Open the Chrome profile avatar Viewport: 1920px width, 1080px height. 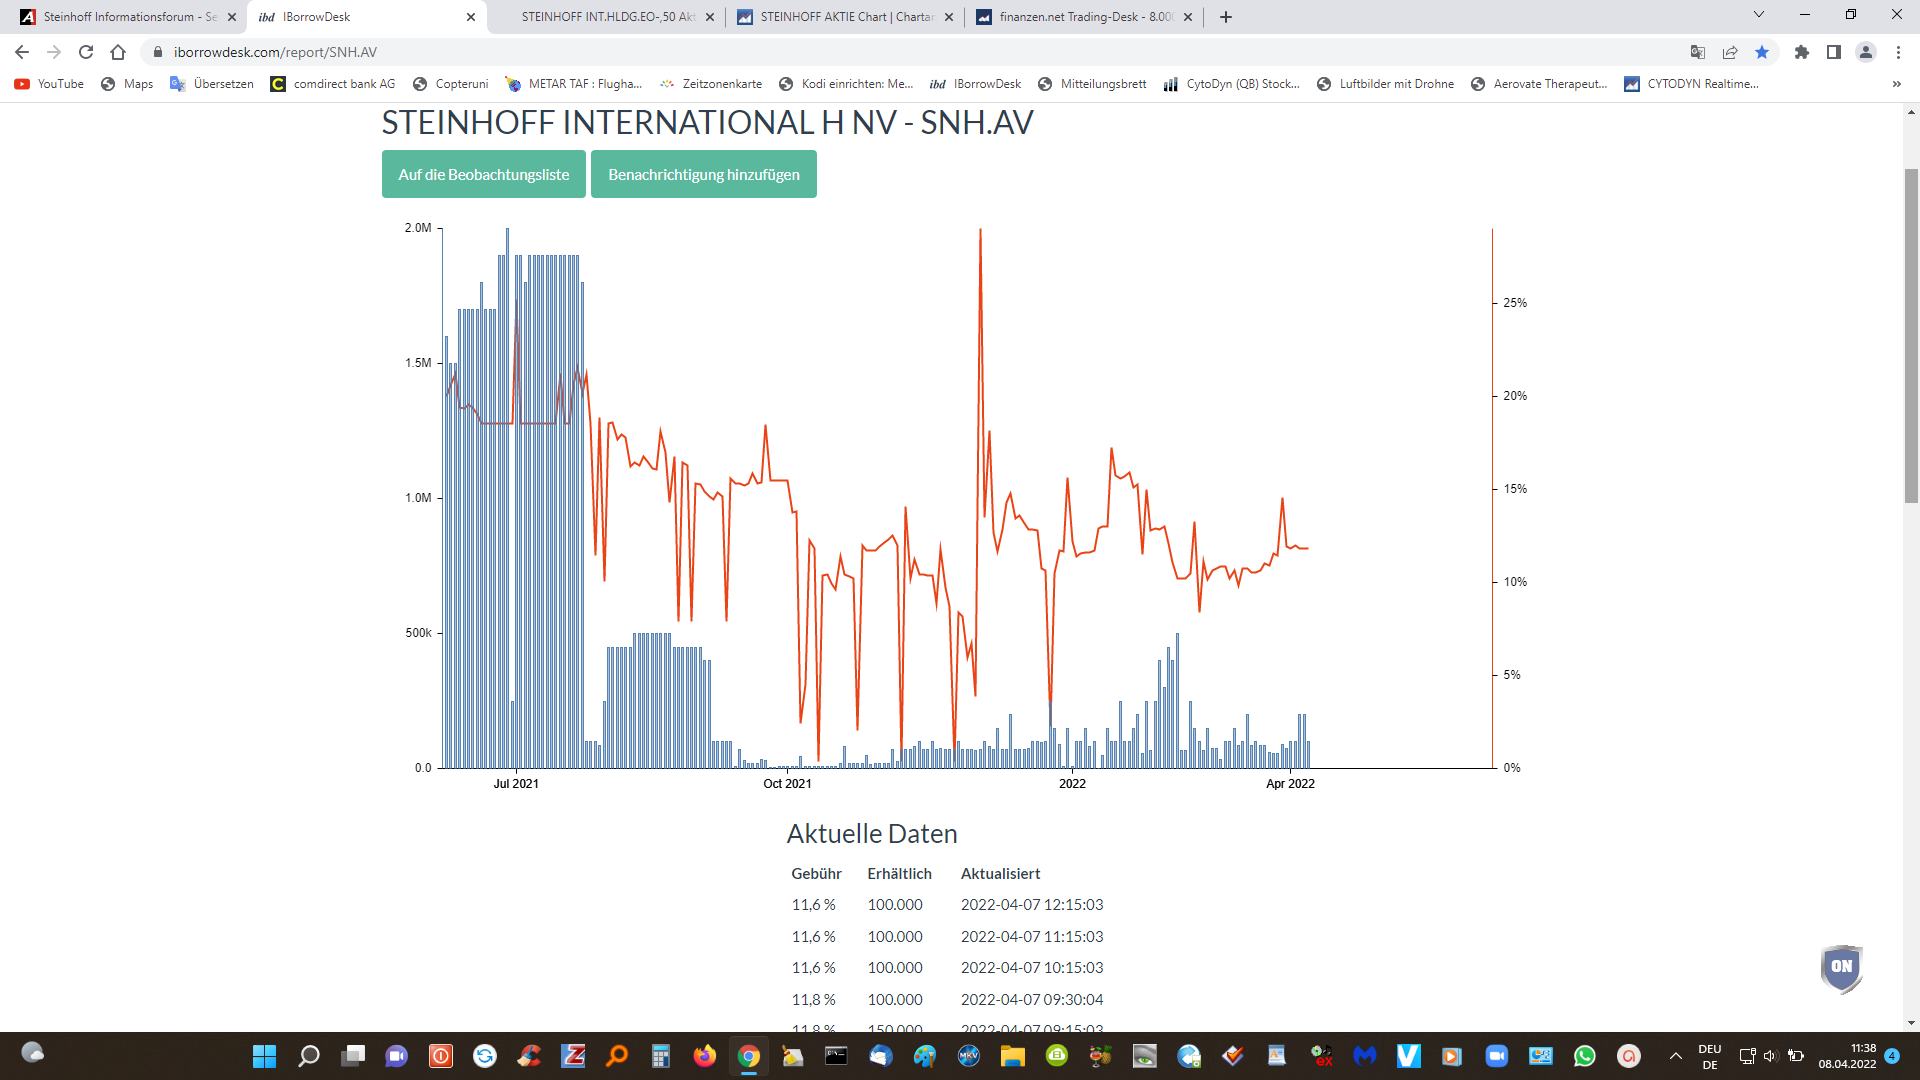pos(1866,52)
